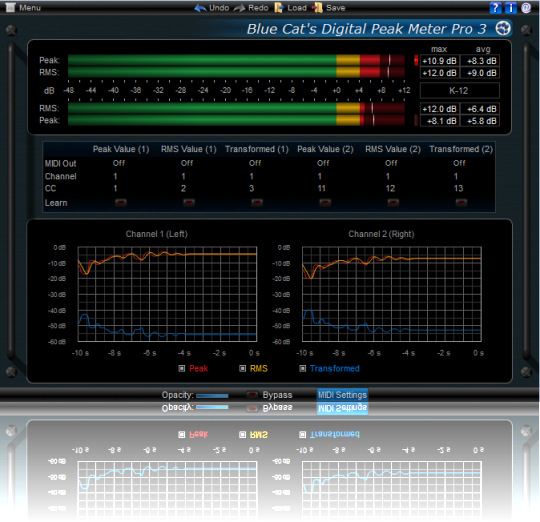
Task: Toggle the Peak curve checkbox
Action: point(181,368)
